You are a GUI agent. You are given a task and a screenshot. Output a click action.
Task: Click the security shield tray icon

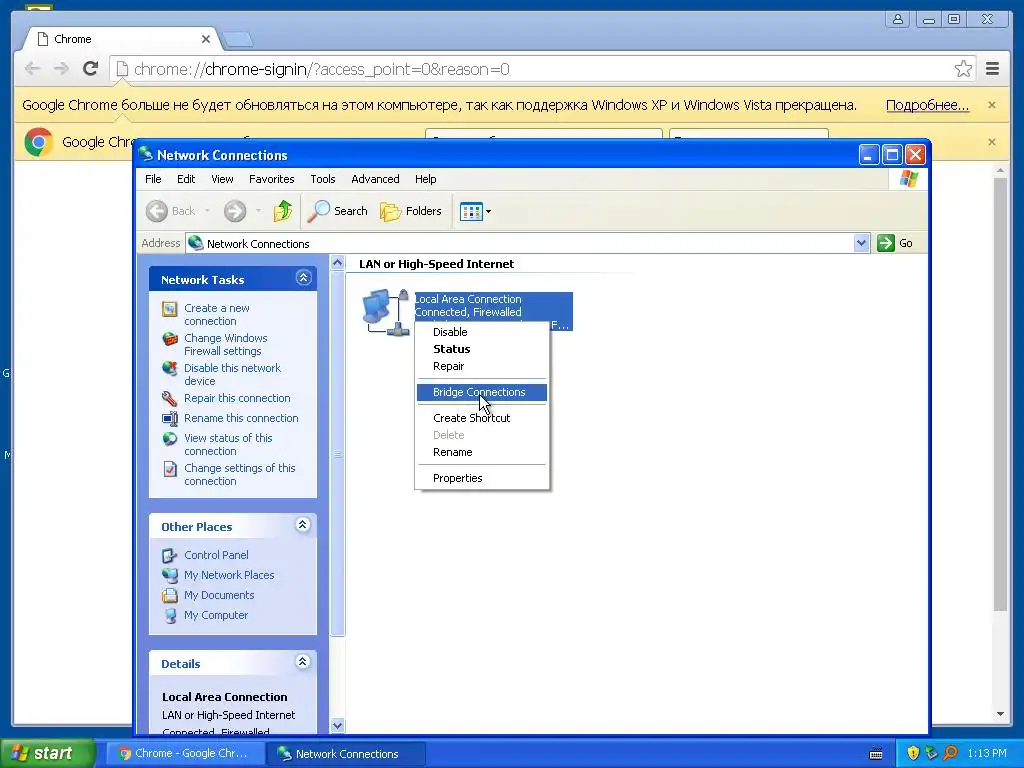[x=913, y=753]
